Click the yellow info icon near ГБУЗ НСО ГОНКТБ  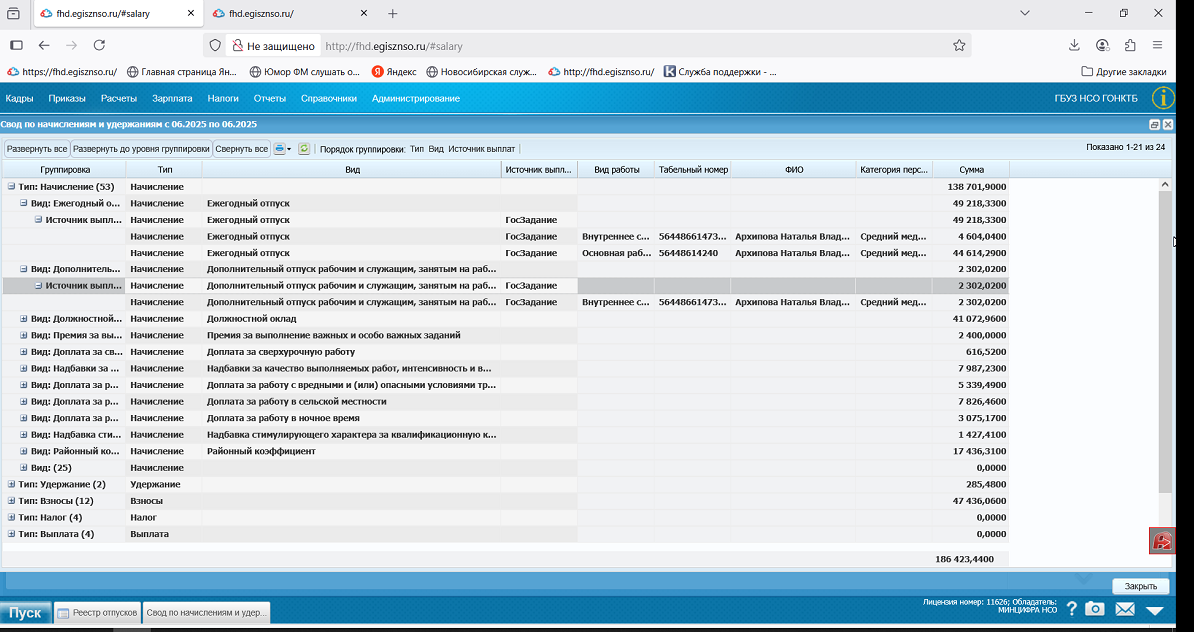click(x=1163, y=98)
